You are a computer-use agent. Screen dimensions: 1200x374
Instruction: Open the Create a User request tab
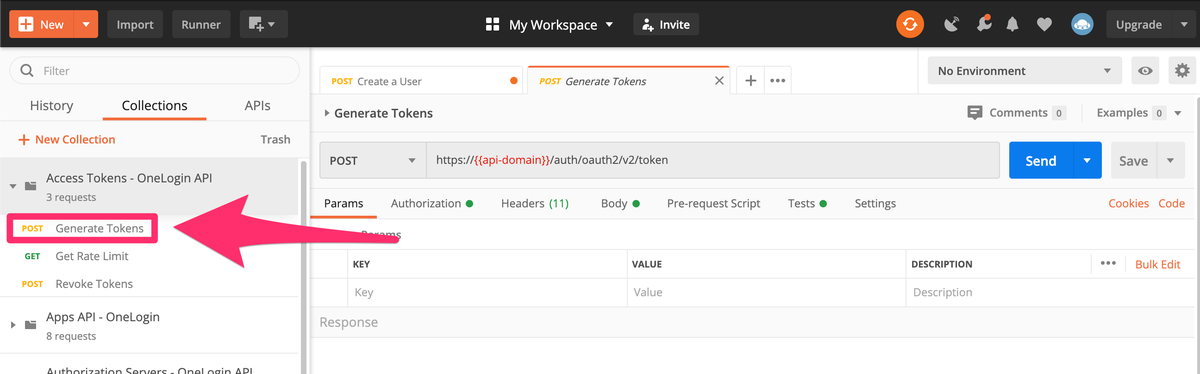[421, 81]
